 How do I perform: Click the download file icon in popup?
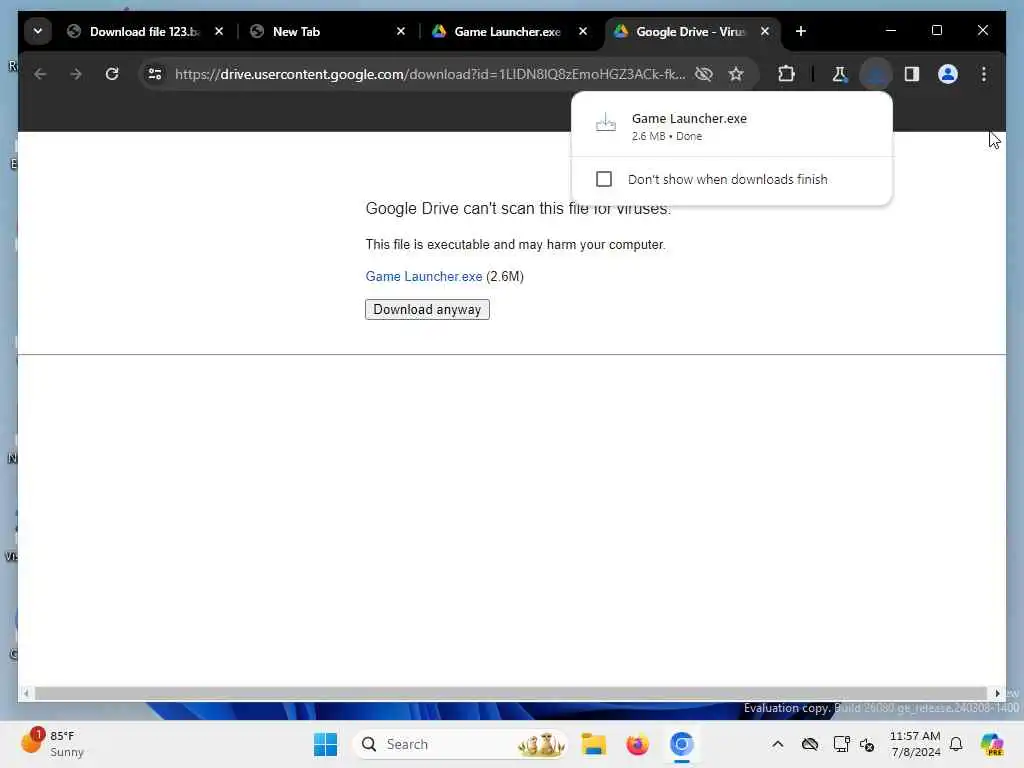(x=605, y=122)
